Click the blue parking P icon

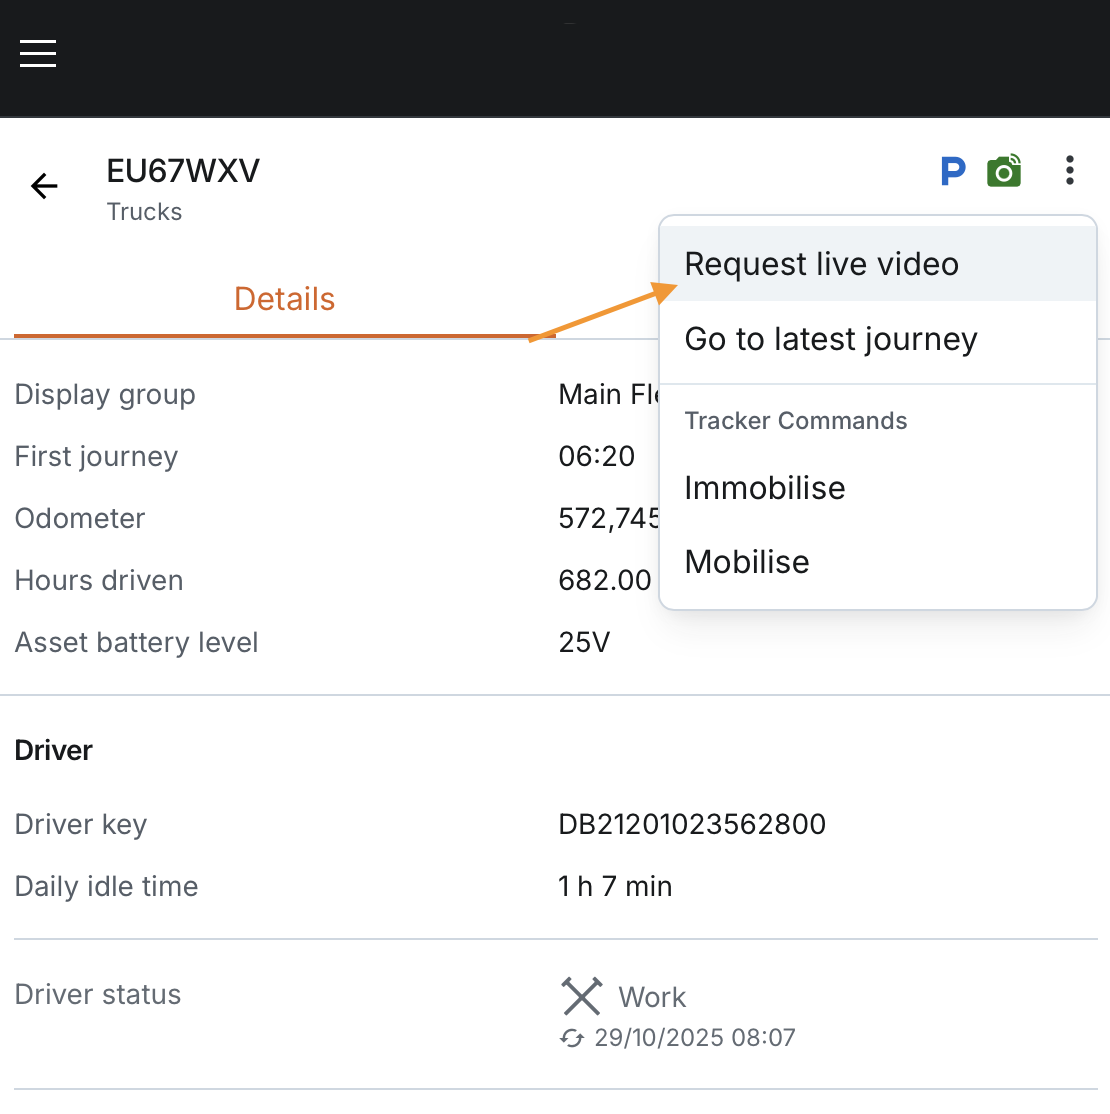pyautogui.click(x=953, y=172)
